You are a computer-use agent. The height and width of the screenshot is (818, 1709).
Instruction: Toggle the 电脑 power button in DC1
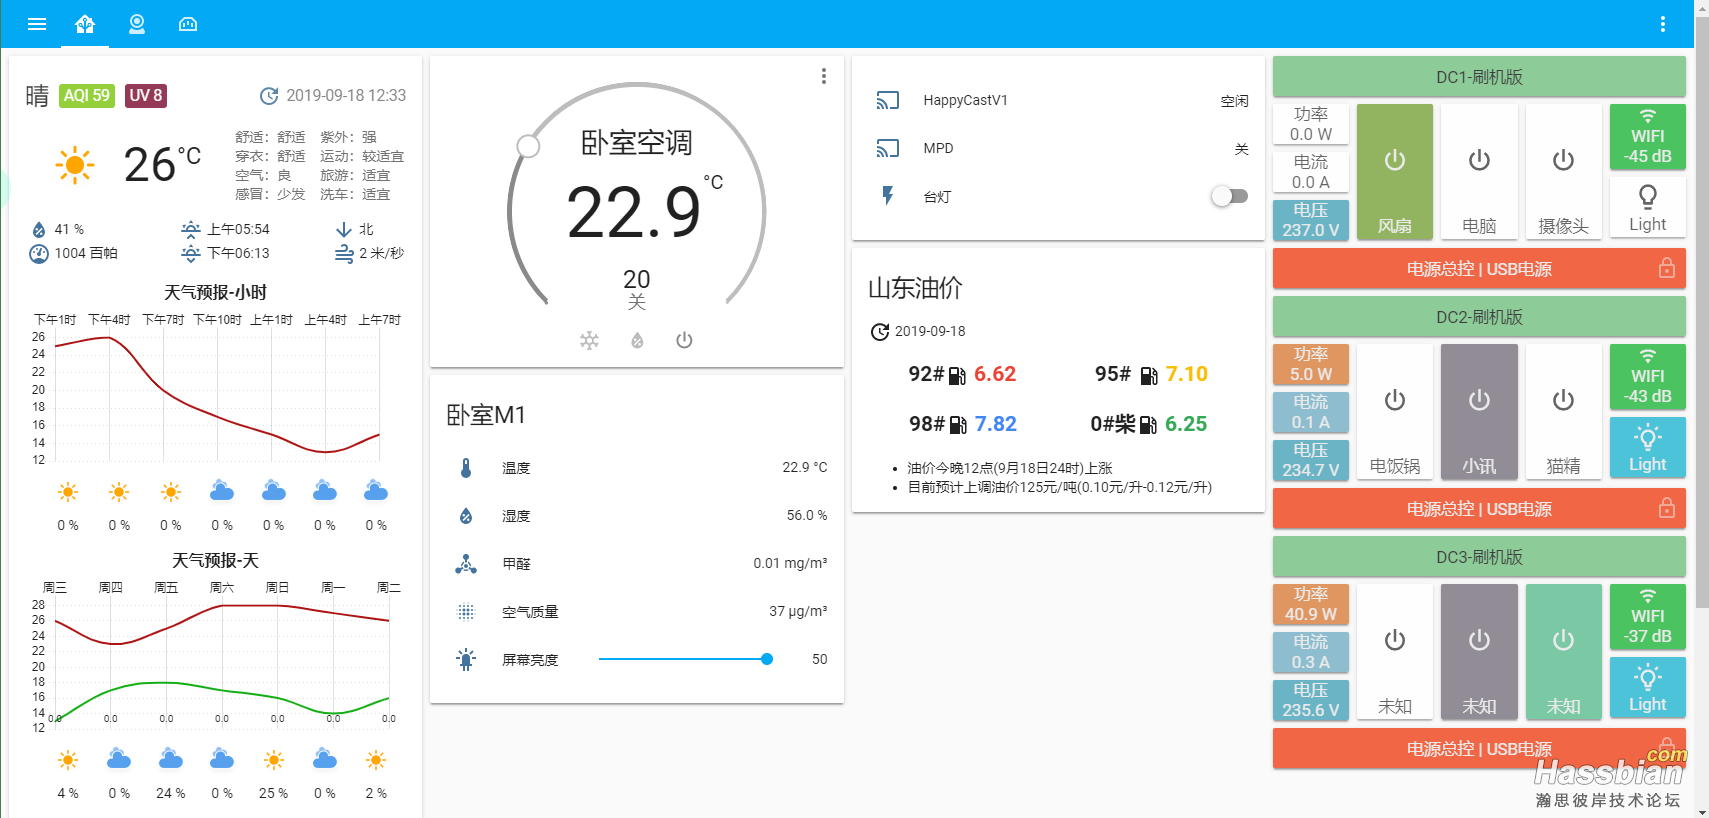pyautogui.click(x=1479, y=171)
